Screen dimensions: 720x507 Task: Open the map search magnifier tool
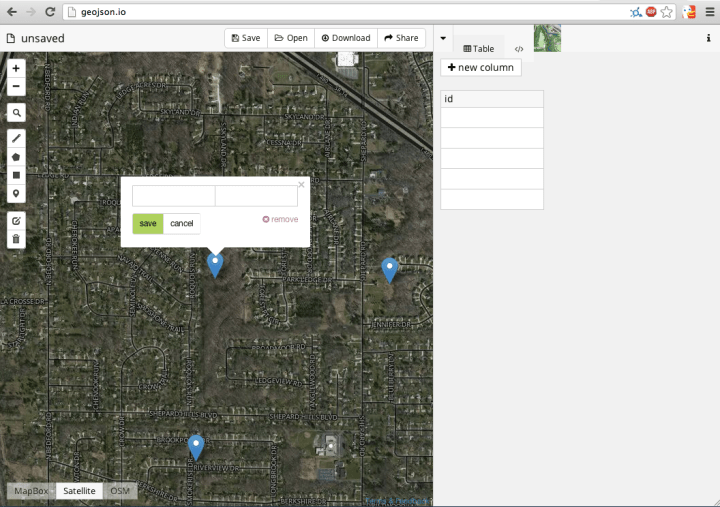[16, 113]
